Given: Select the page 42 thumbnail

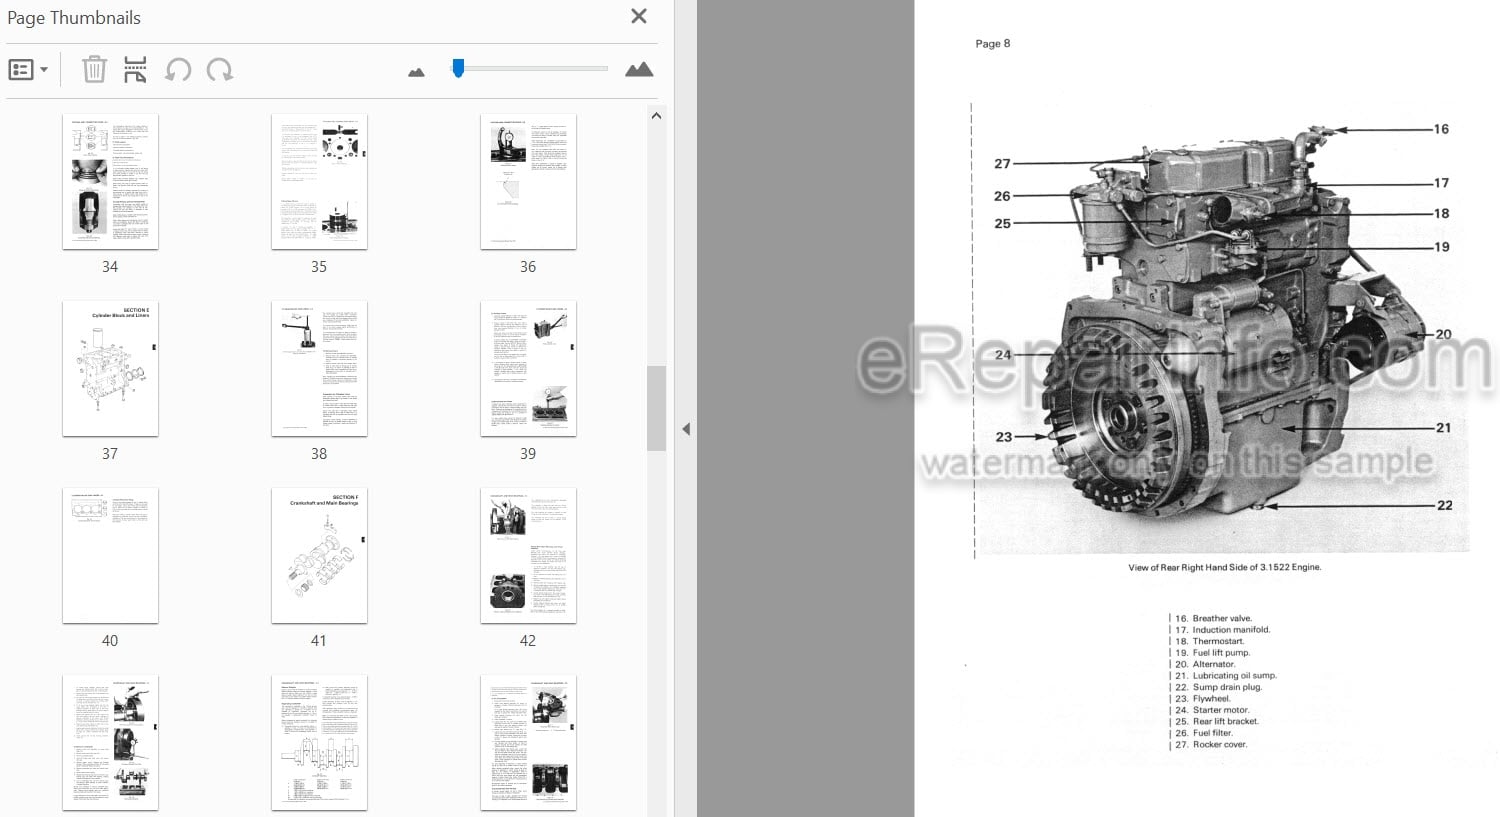Looking at the screenshot, I should [x=528, y=555].
